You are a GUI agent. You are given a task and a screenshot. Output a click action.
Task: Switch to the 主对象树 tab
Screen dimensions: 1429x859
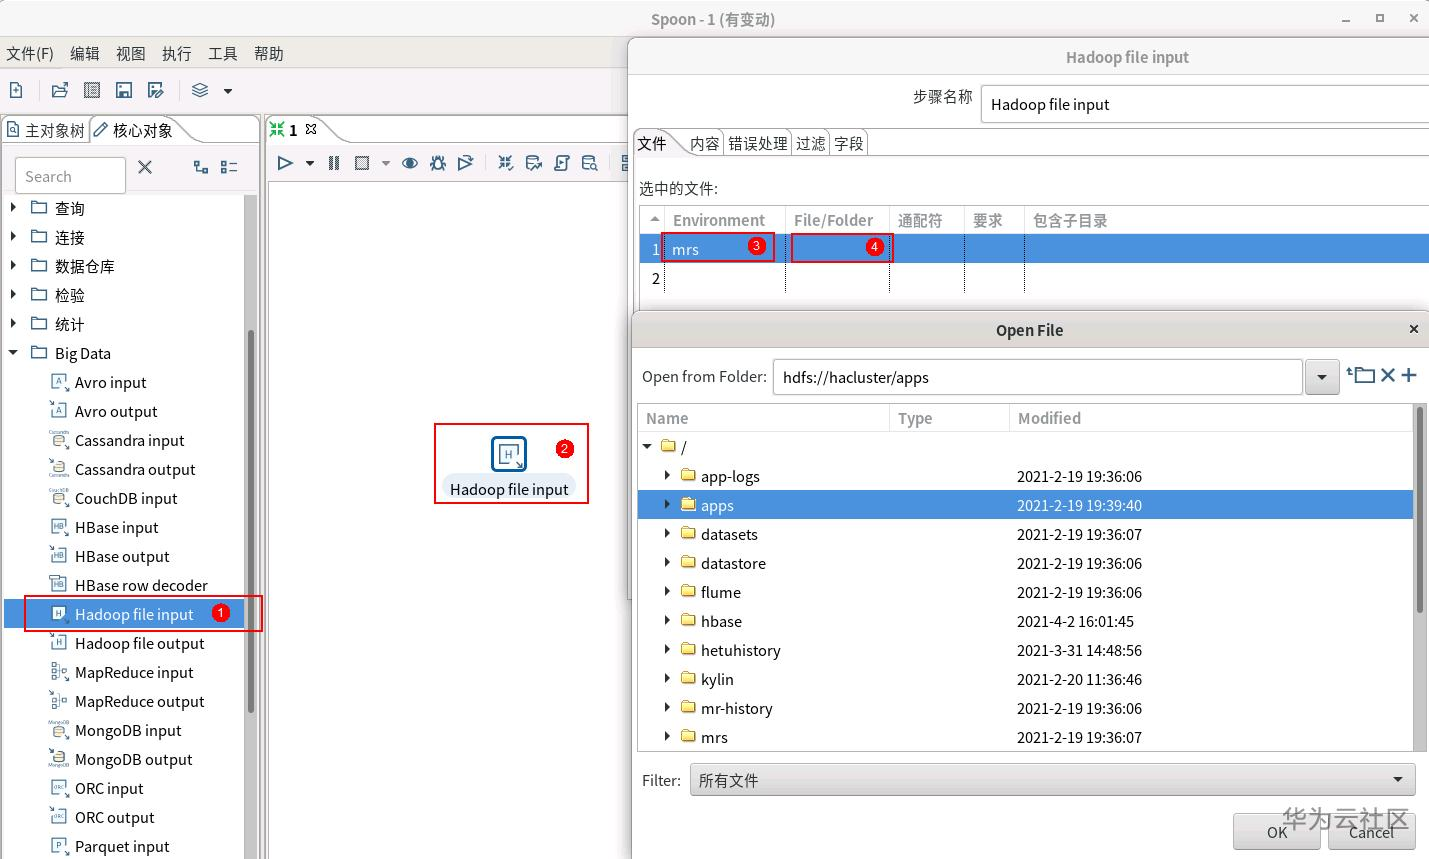45,130
